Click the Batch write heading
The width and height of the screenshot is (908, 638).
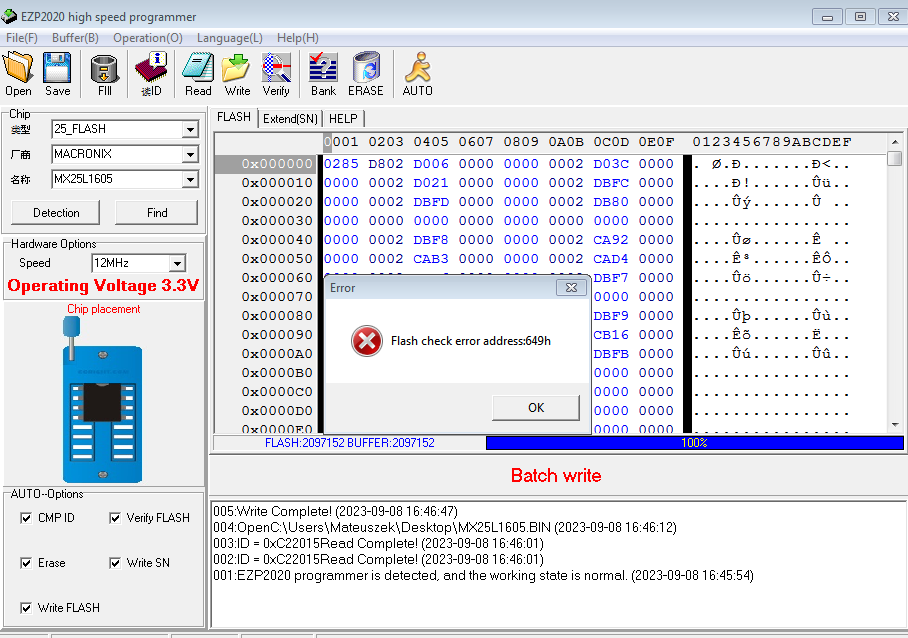[x=556, y=476]
